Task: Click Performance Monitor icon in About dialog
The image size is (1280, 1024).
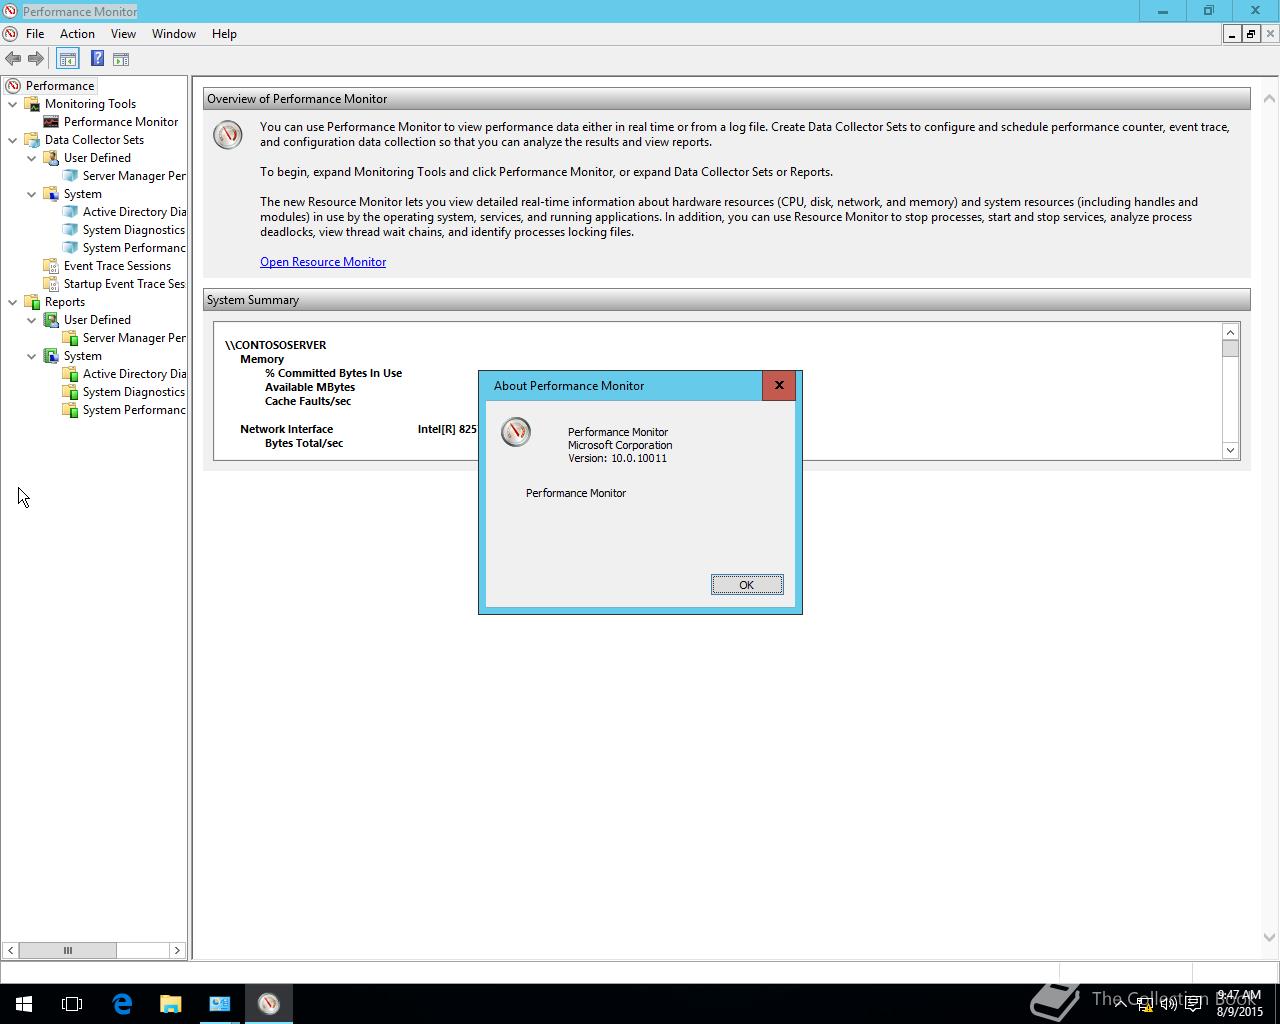Action: [516, 432]
